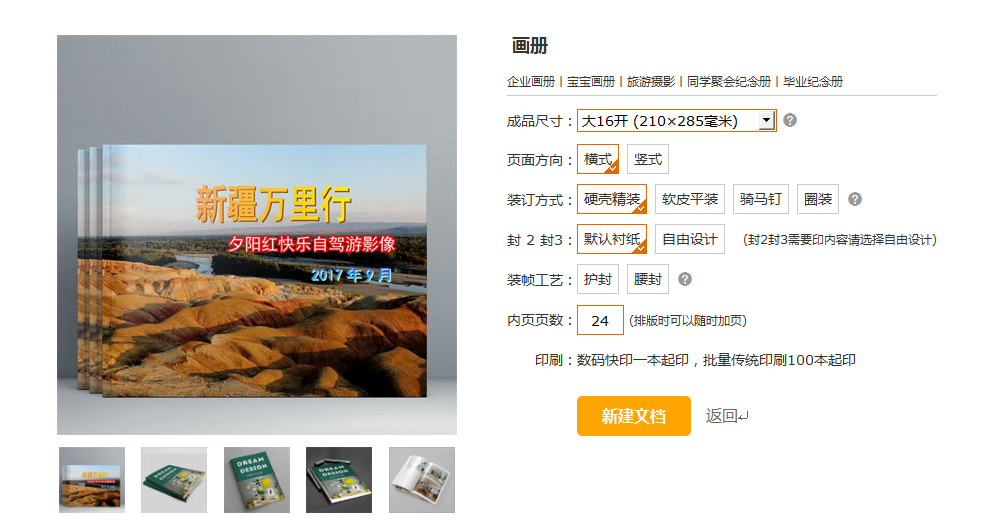The height and width of the screenshot is (528, 1000).
Task: Click help icon next to 成品尺寸 dropdown
Action: pyautogui.click(x=790, y=121)
